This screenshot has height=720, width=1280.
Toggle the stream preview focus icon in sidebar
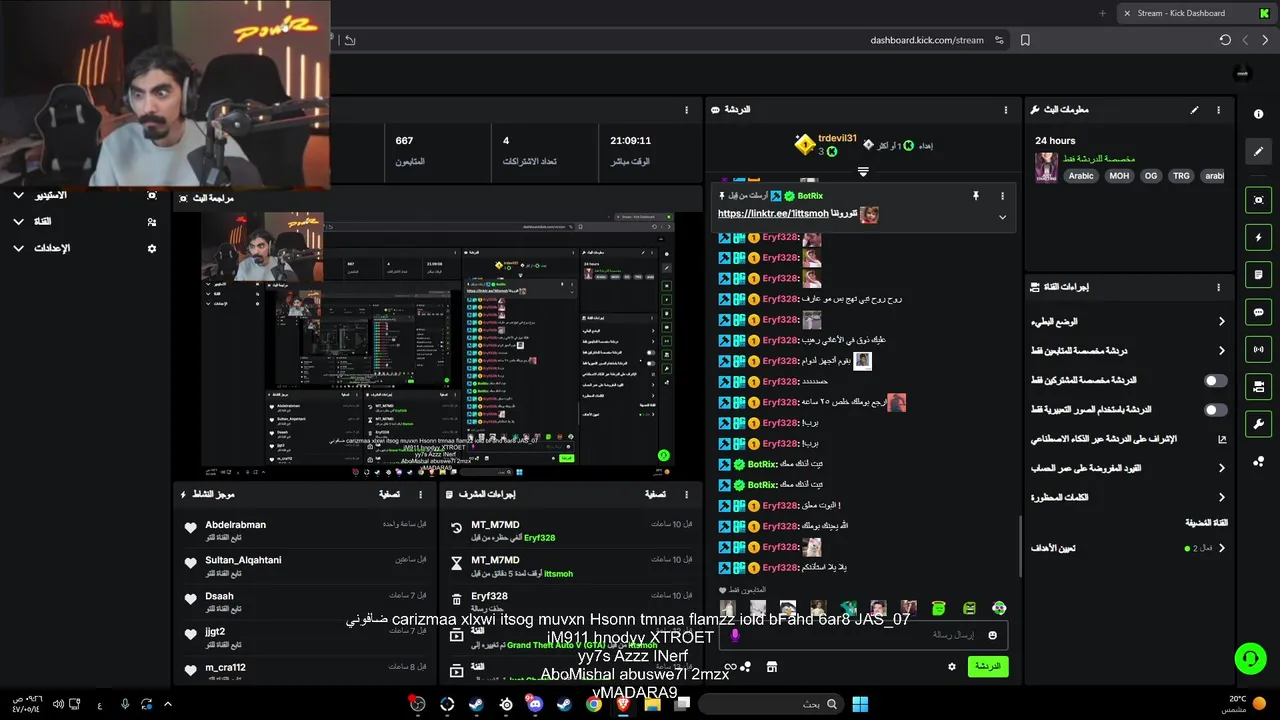[1258, 200]
